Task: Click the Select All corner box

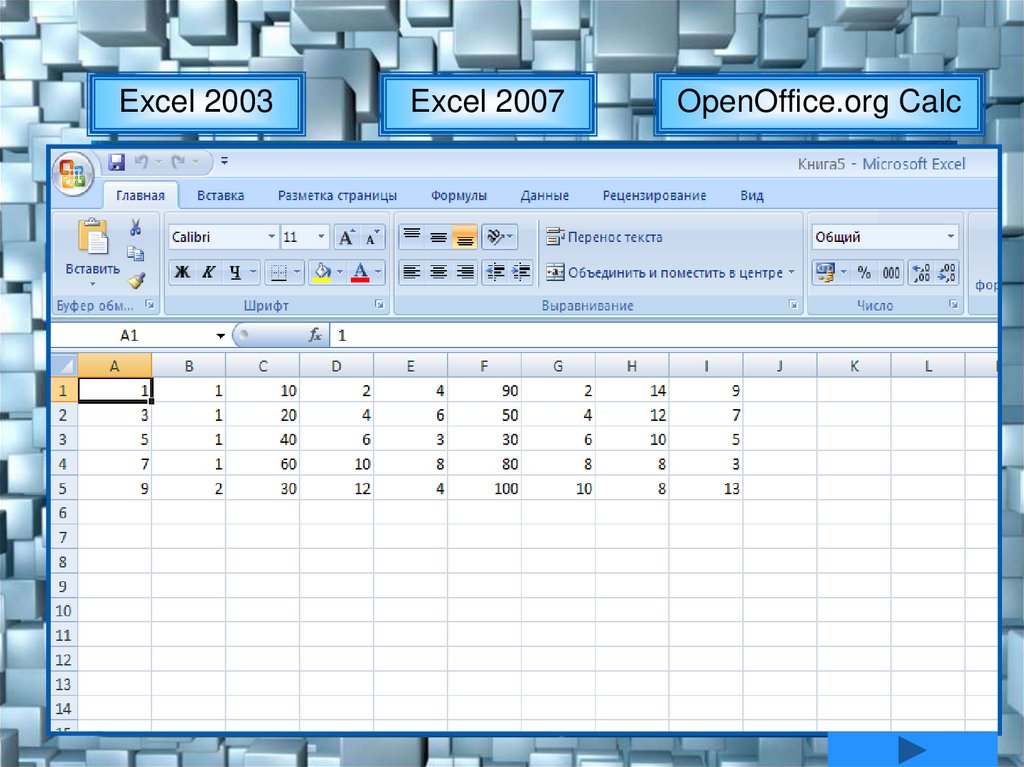Action: point(64,366)
